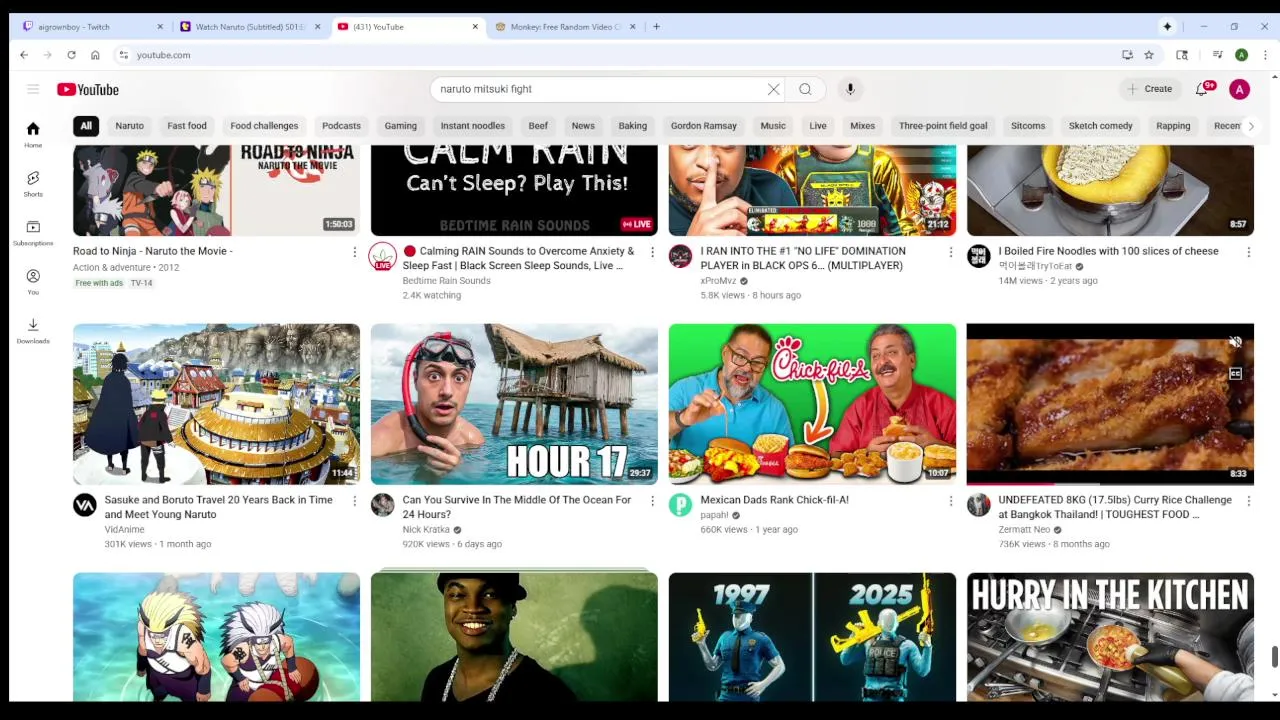Open Mexican Dads Rank Chick-fil-A title
Screen dimensions: 1280x720
[774, 500]
